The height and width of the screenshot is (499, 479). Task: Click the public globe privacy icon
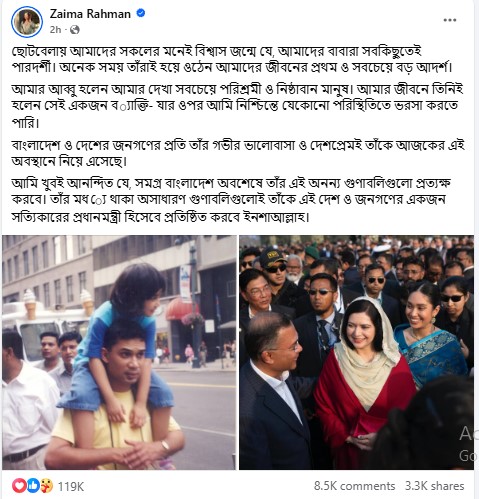pos(75,30)
